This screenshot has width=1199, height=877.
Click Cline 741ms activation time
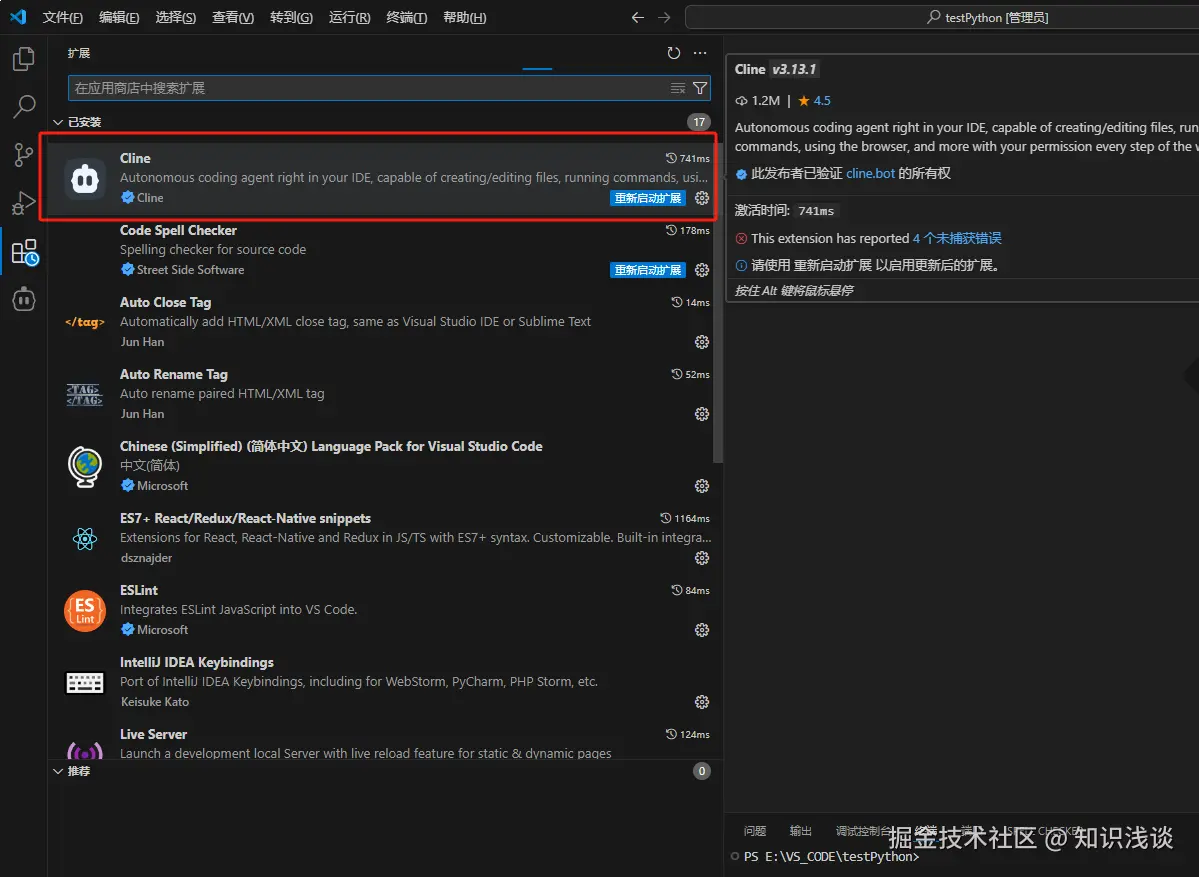tap(687, 158)
